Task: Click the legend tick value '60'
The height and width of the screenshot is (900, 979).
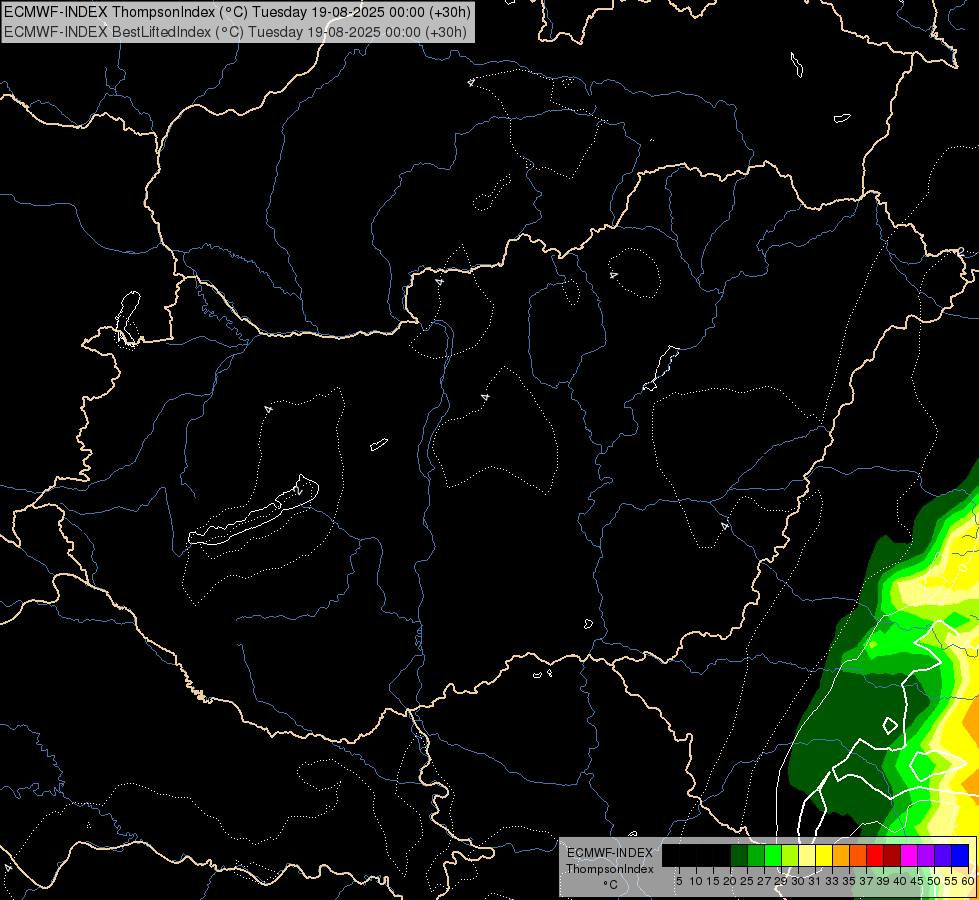Action: [x=968, y=881]
